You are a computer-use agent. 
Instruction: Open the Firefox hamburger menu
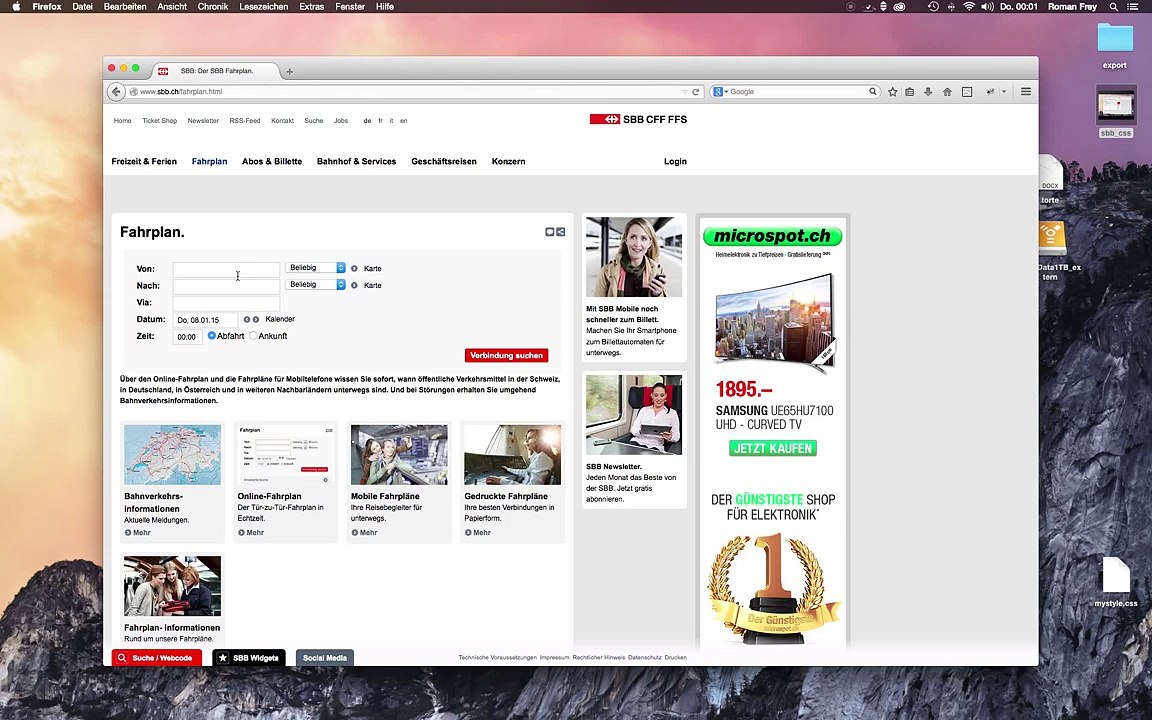(x=1026, y=92)
